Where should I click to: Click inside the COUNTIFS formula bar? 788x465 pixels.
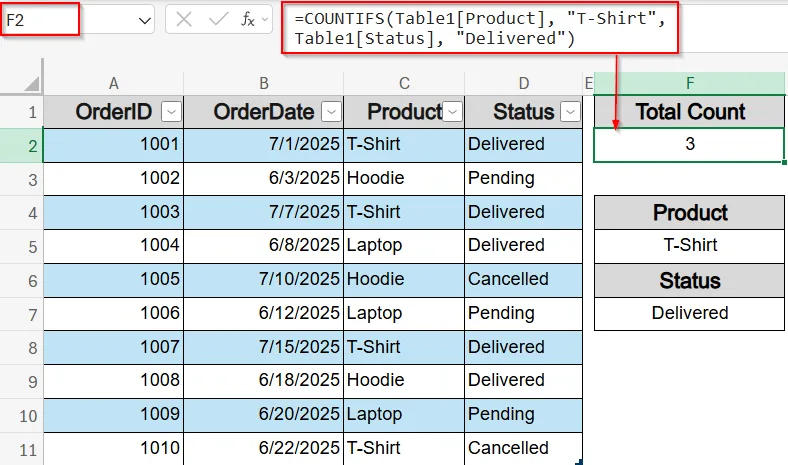[480, 28]
